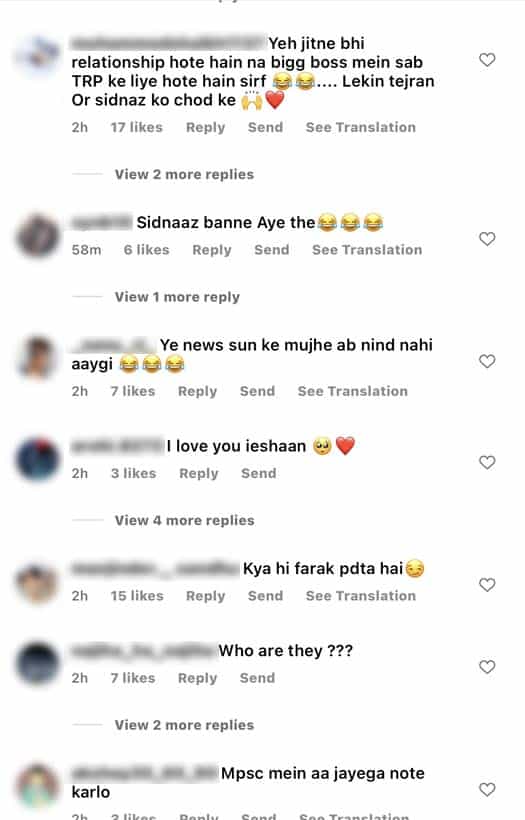This screenshot has width=525, height=820.
Task: Expand 'View 4 more replies'
Action: pyautogui.click(x=185, y=521)
